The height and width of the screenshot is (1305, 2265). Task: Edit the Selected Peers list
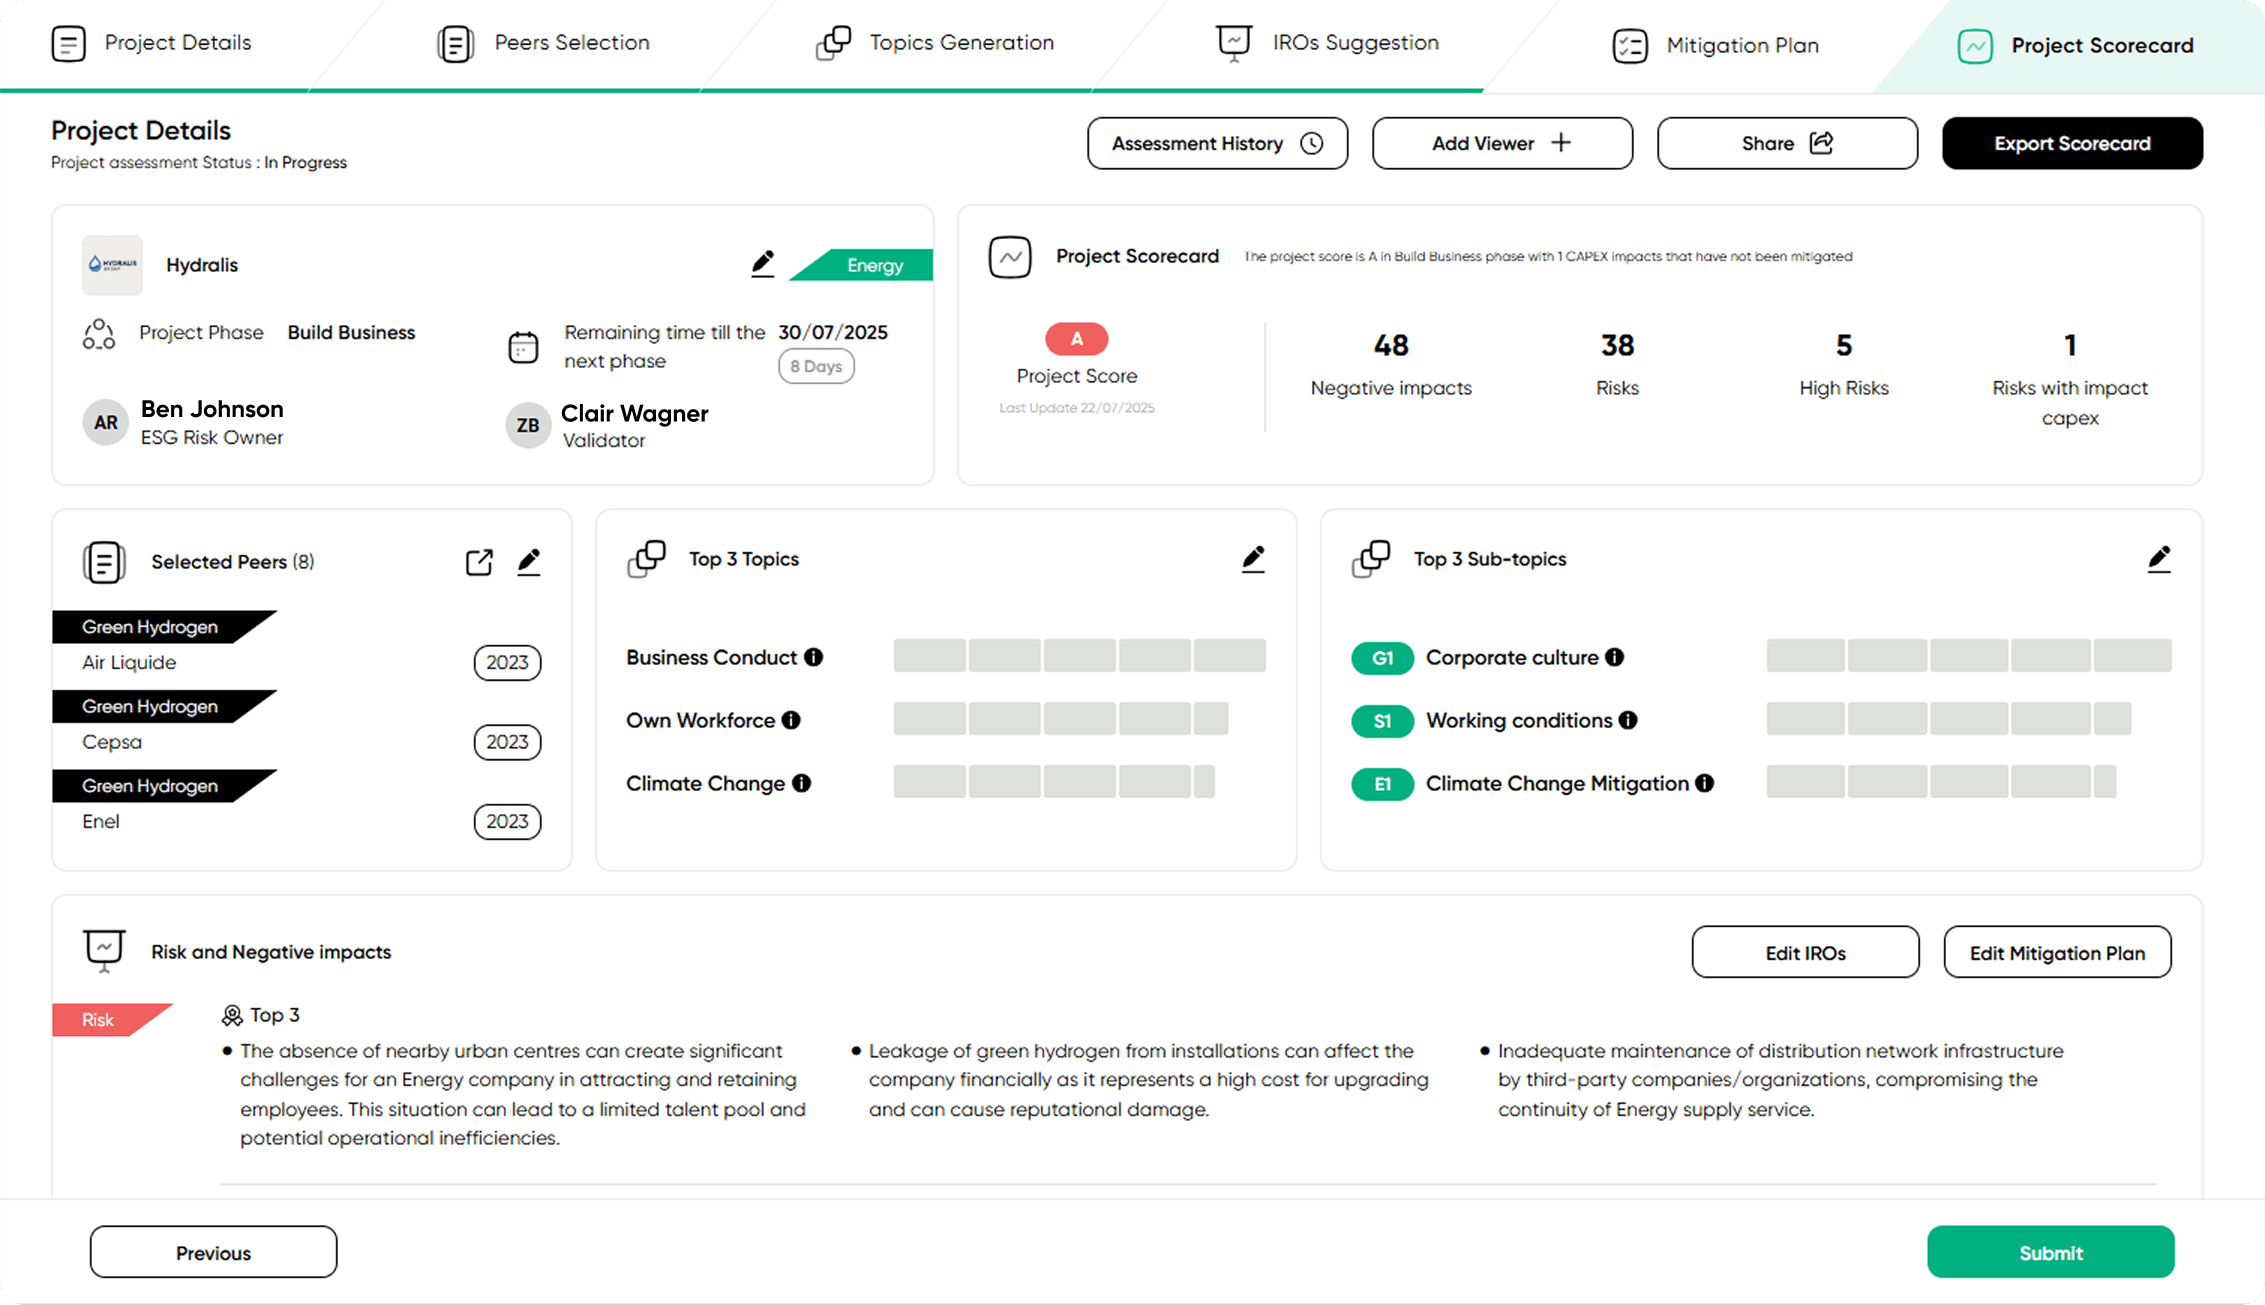coord(529,562)
